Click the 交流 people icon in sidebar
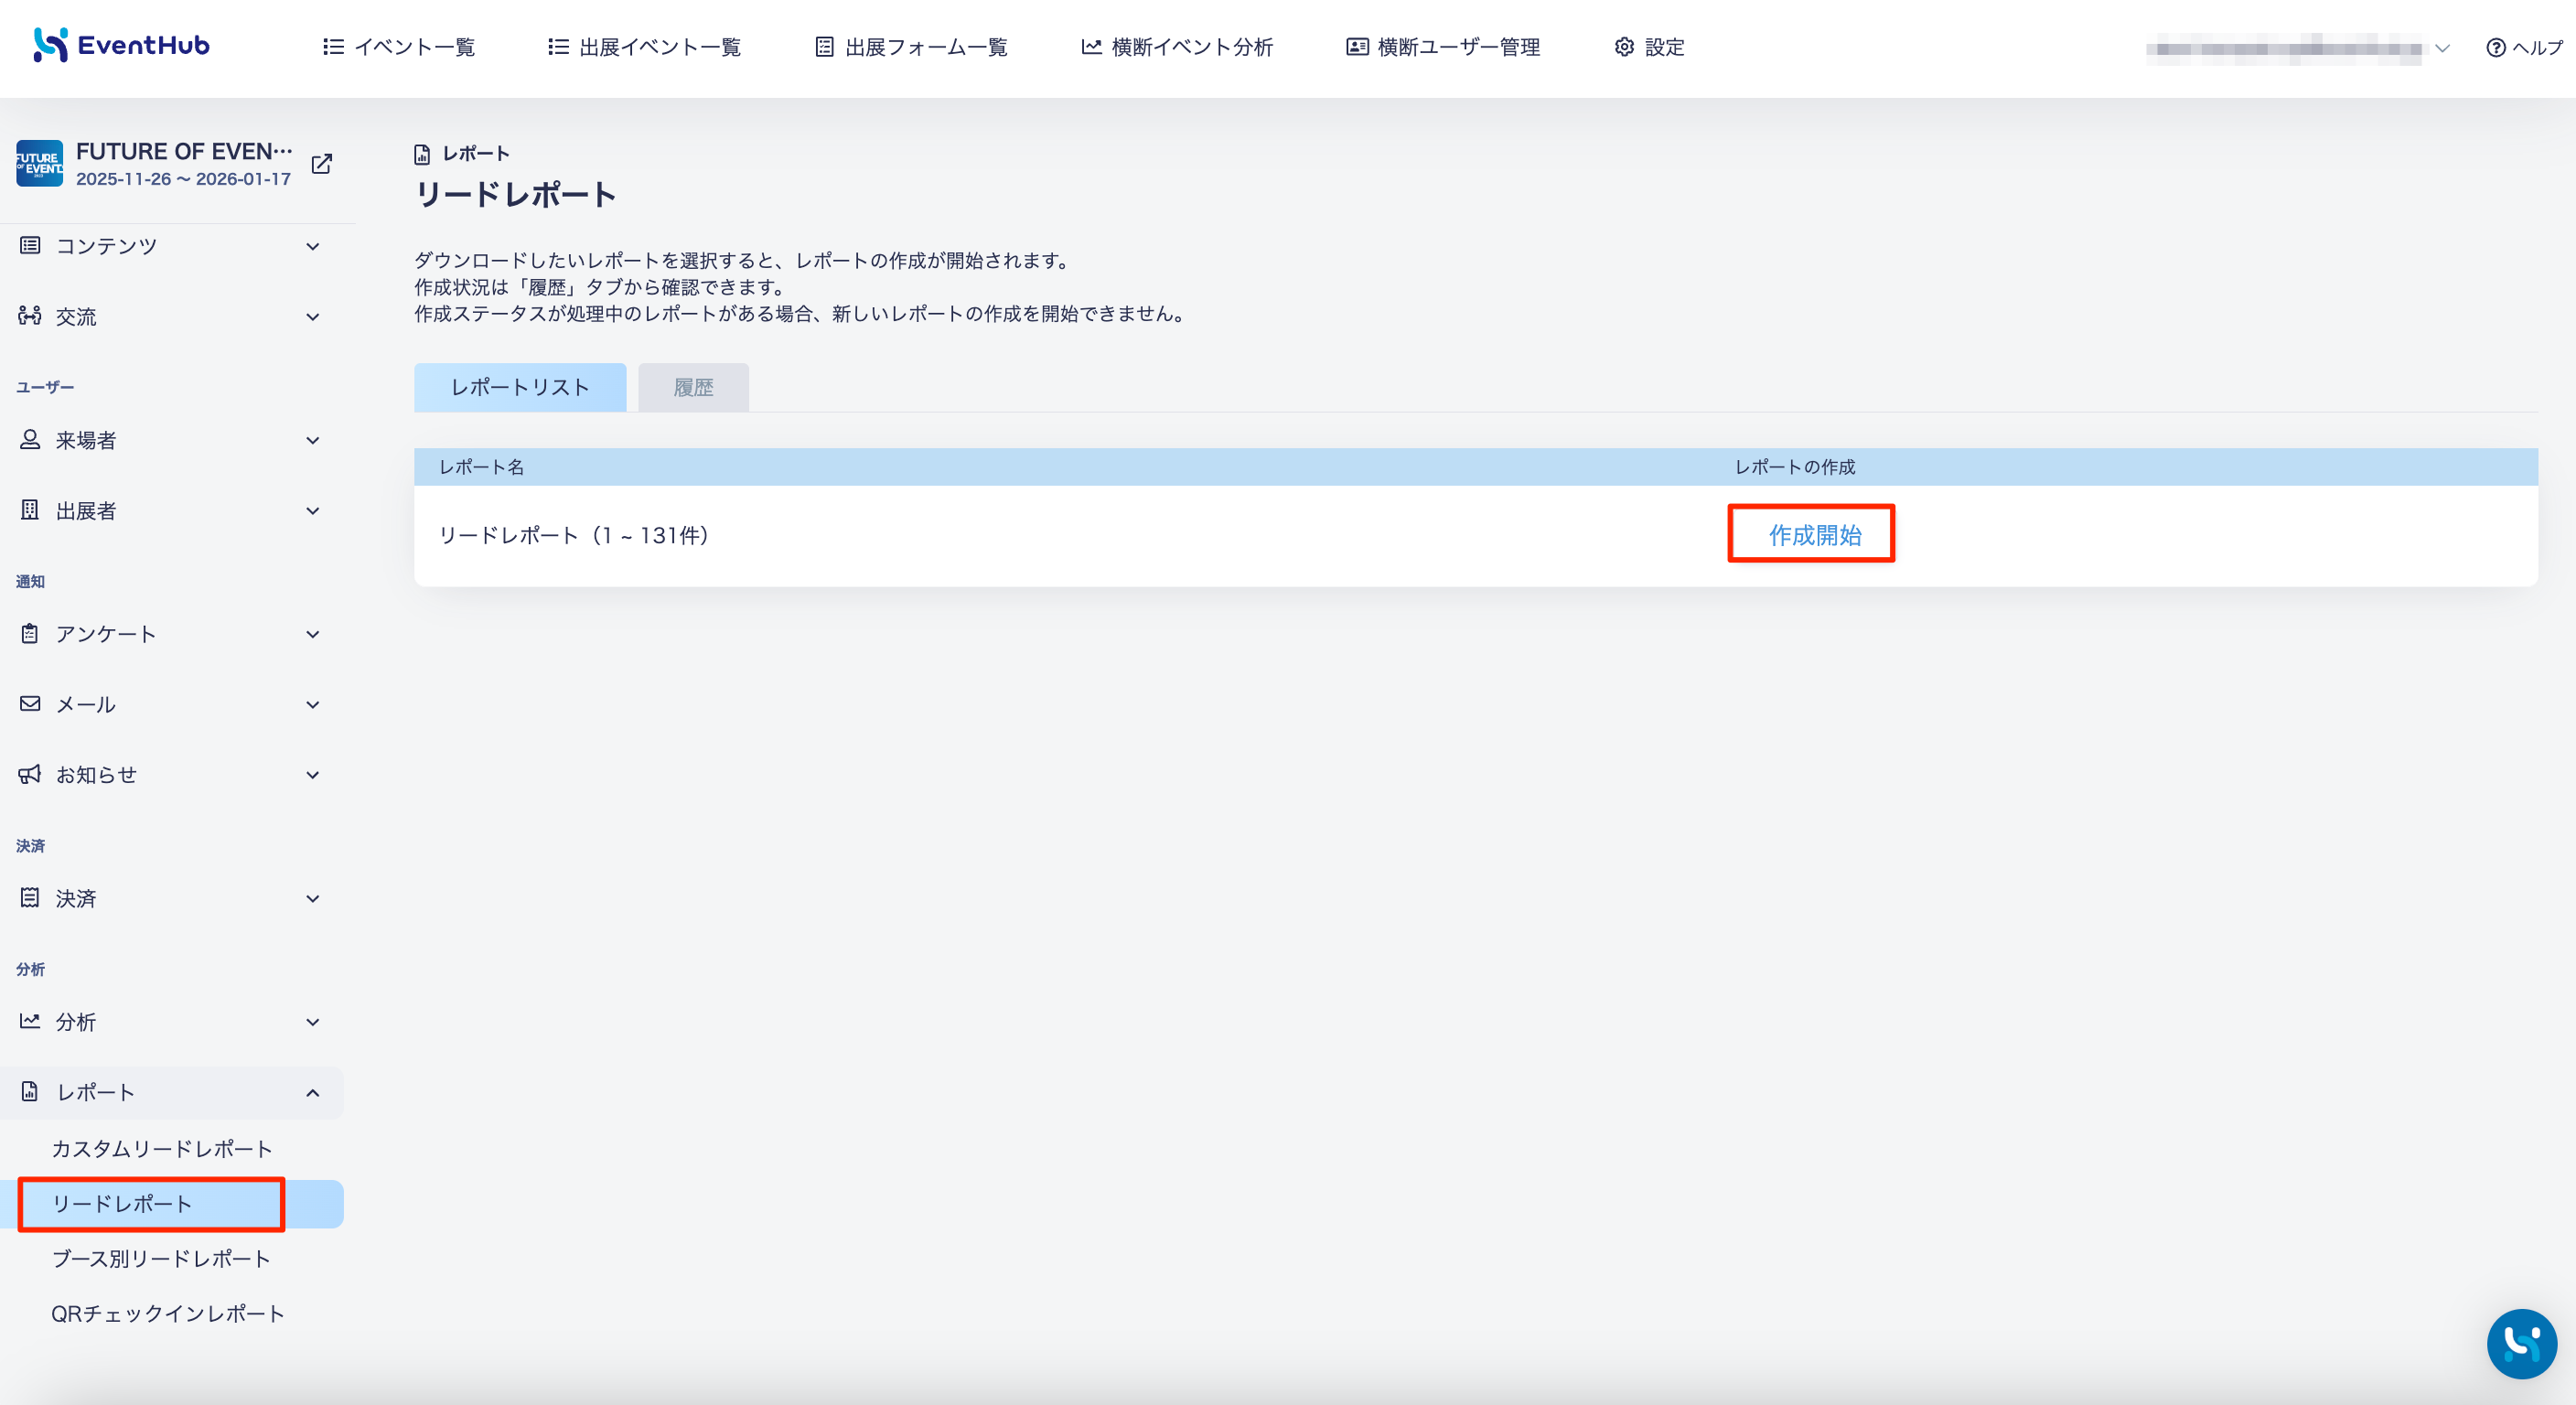The height and width of the screenshot is (1405, 2576). click(30, 316)
